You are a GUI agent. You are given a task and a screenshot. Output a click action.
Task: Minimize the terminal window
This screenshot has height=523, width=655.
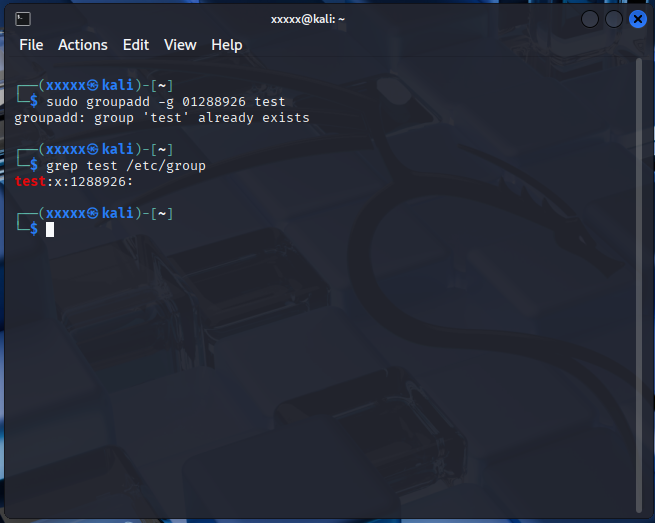click(x=590, y=19)
